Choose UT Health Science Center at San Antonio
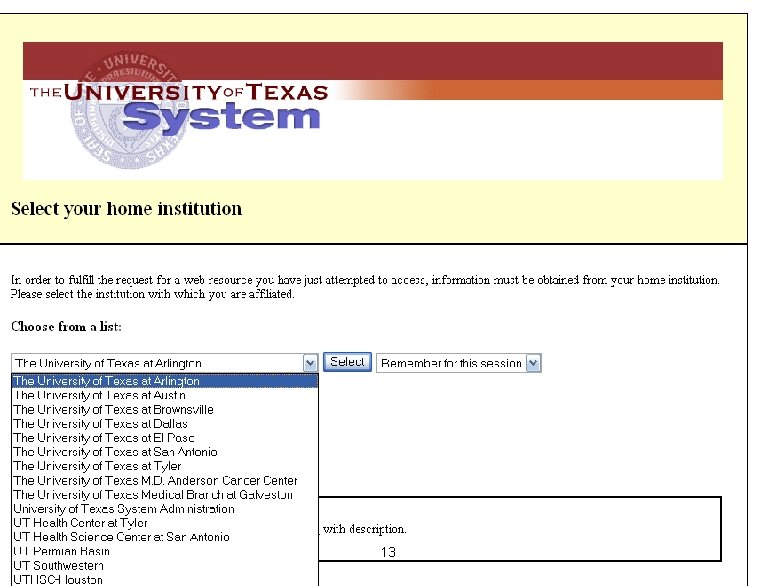 coord(165,537)
